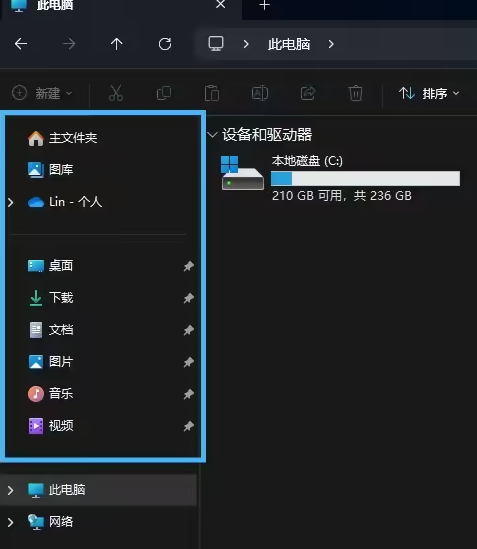Click the Paste clipboard icon

[212, 93]
